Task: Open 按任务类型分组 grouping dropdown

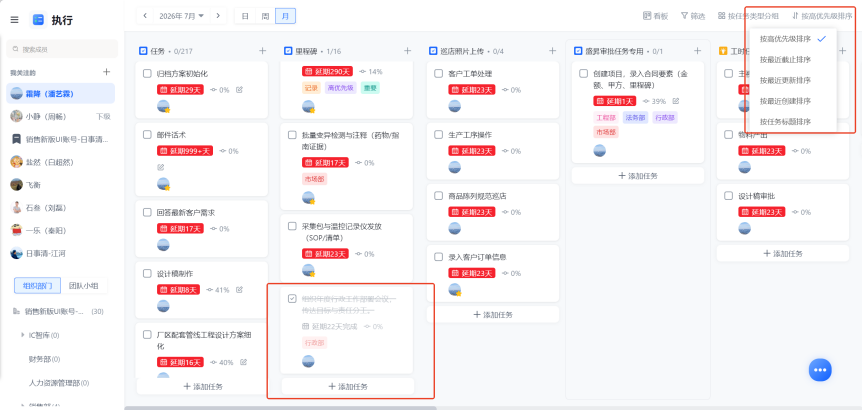Action: pyautogui.click(x=748, y=16)
